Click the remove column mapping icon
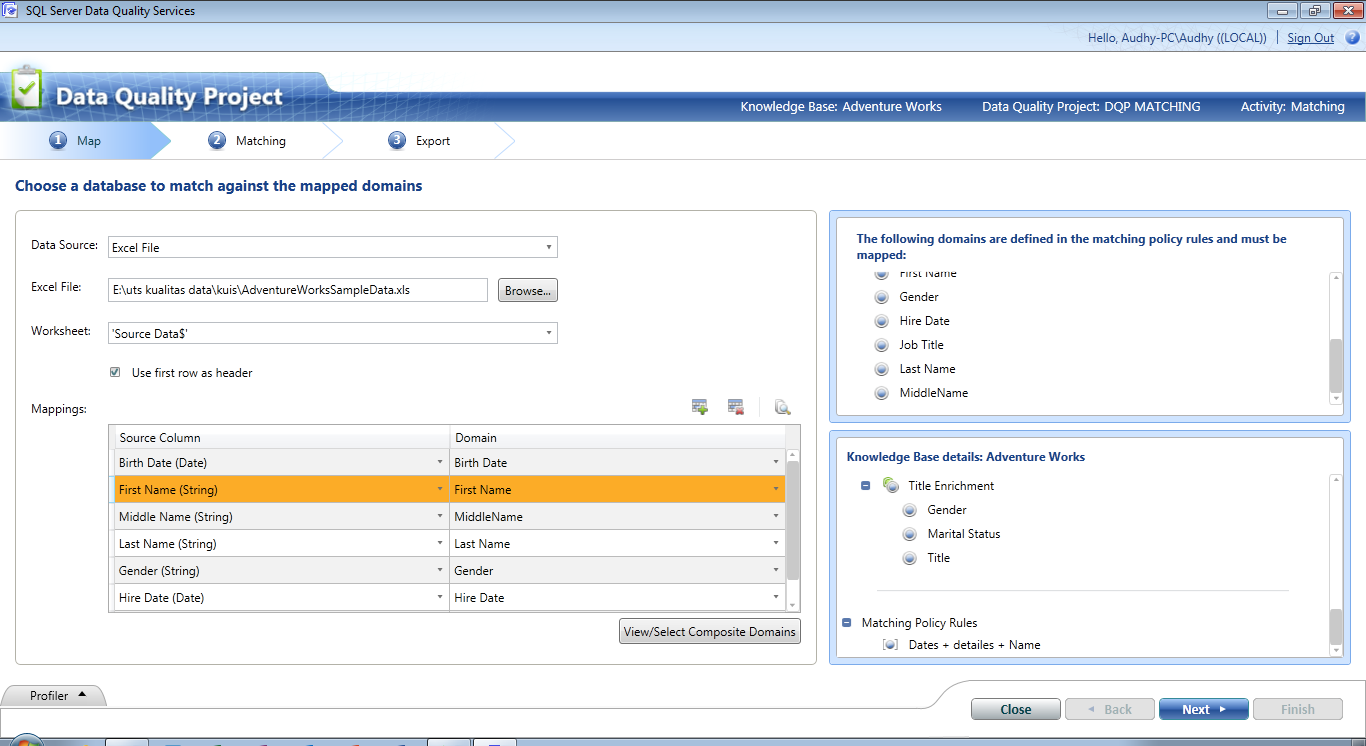The width and height of the screenshot is (1366, 746). pyautogui.click(x=735, y=406)
